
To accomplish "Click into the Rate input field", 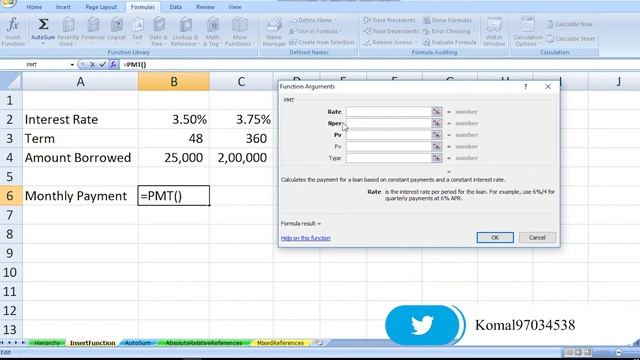I will tap(389, 111).
